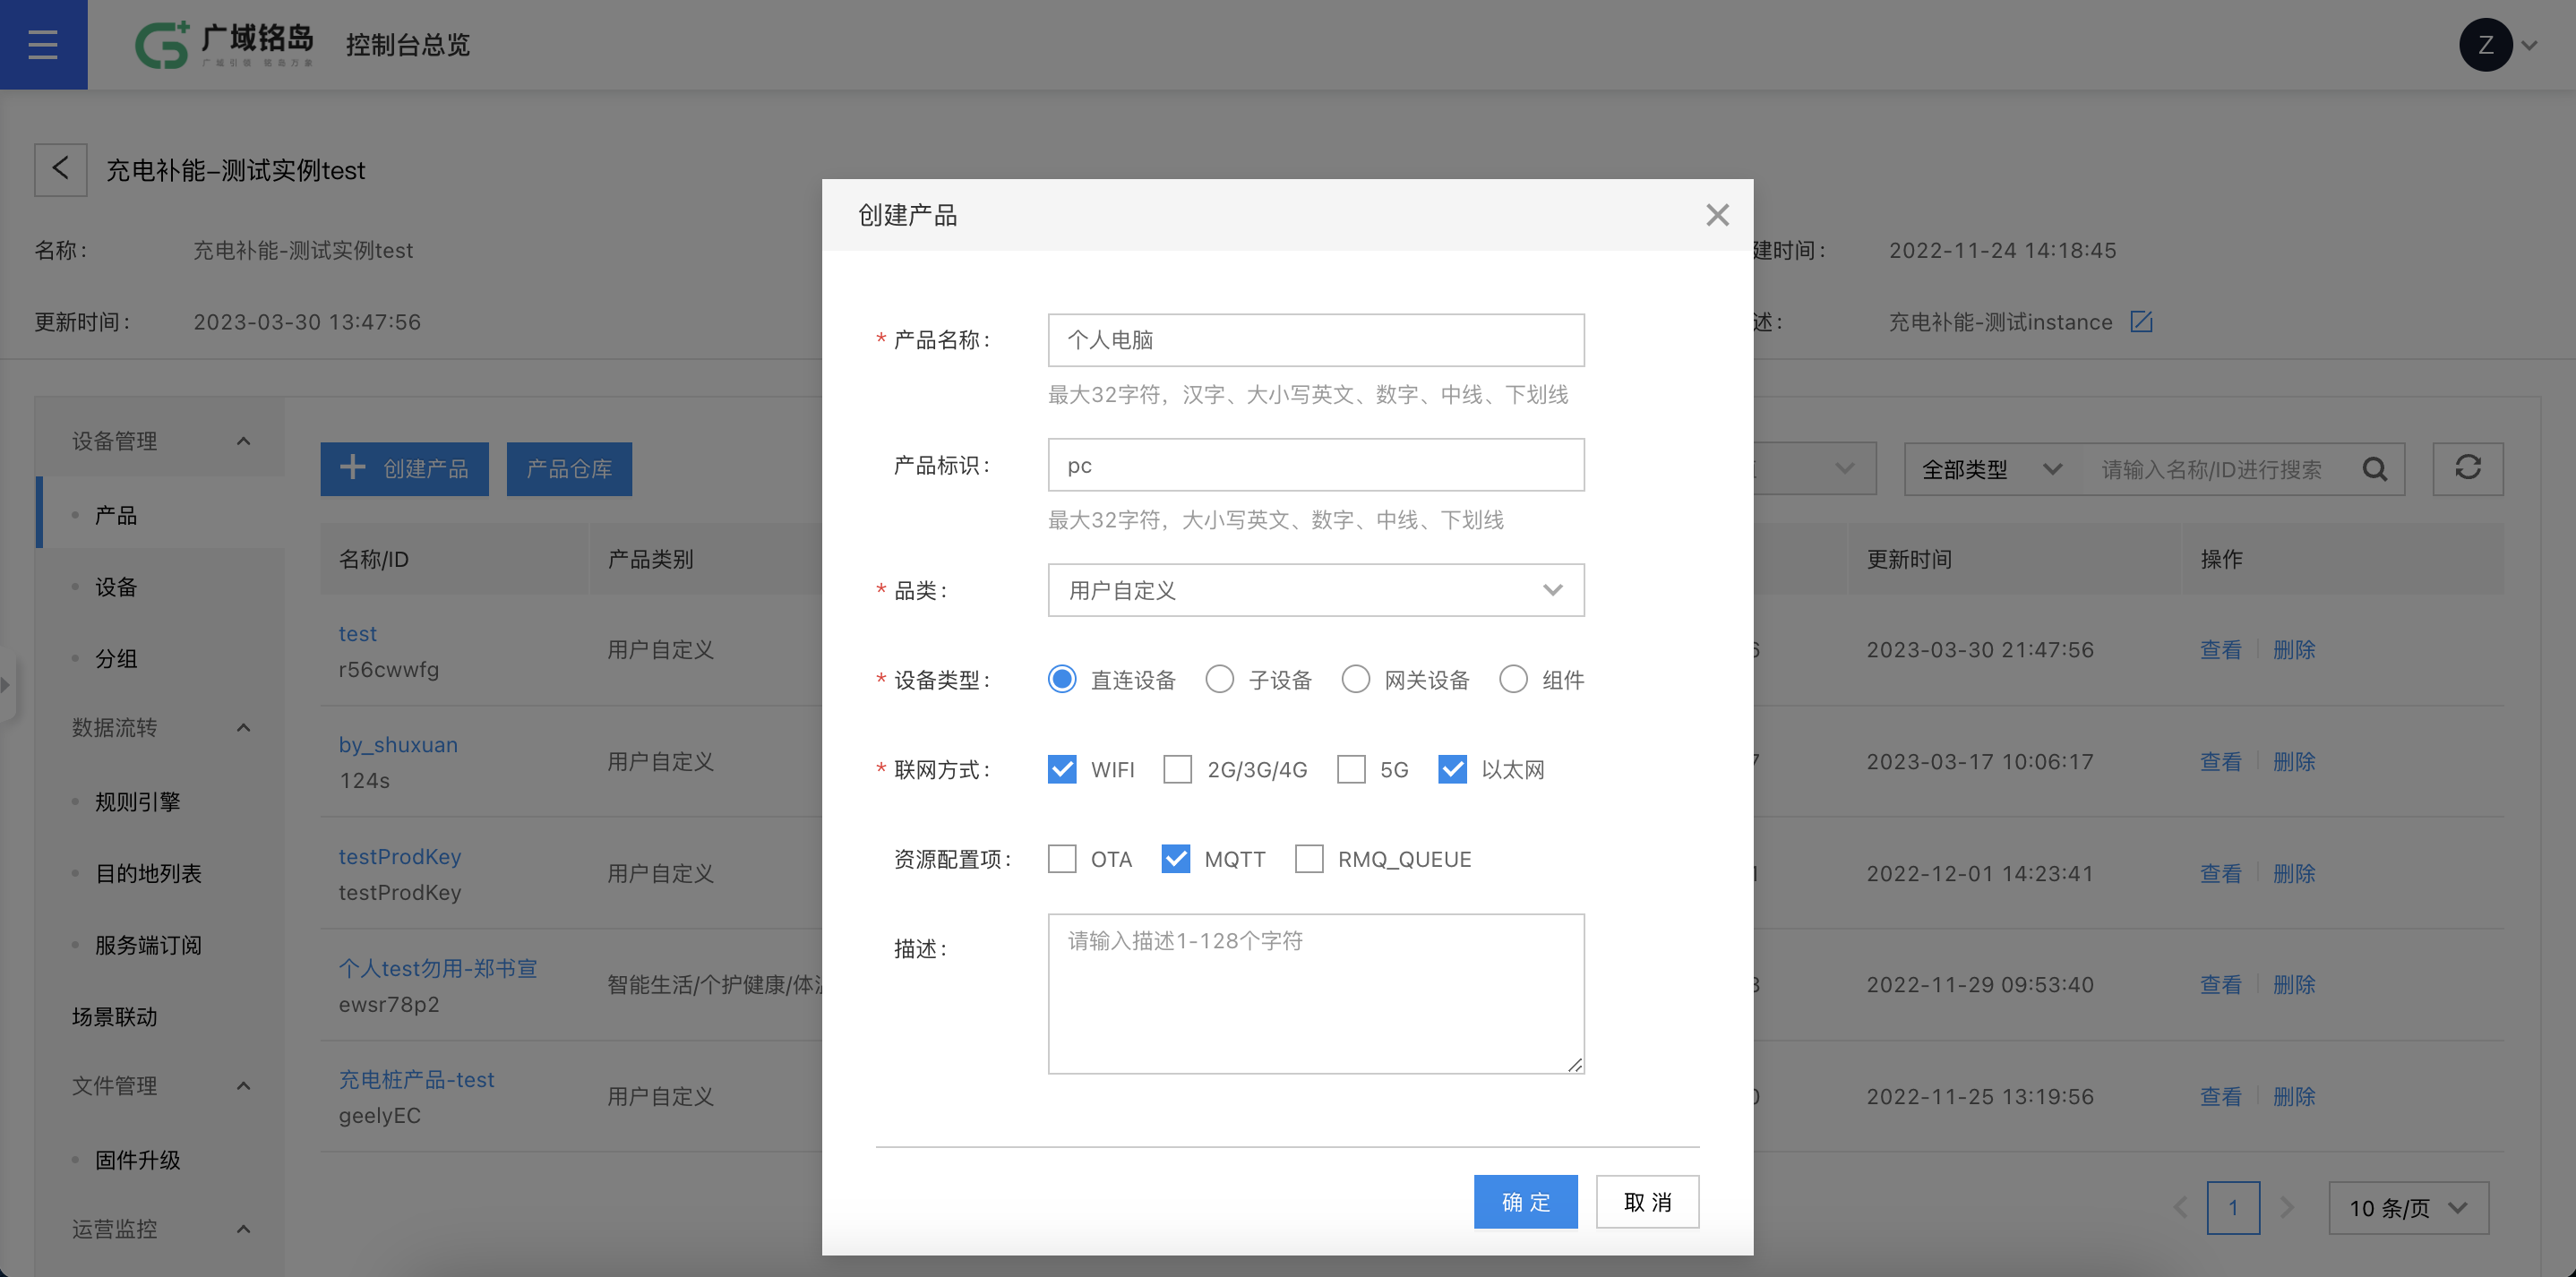Select page 1 in pagination

tap(2233, 1207)
